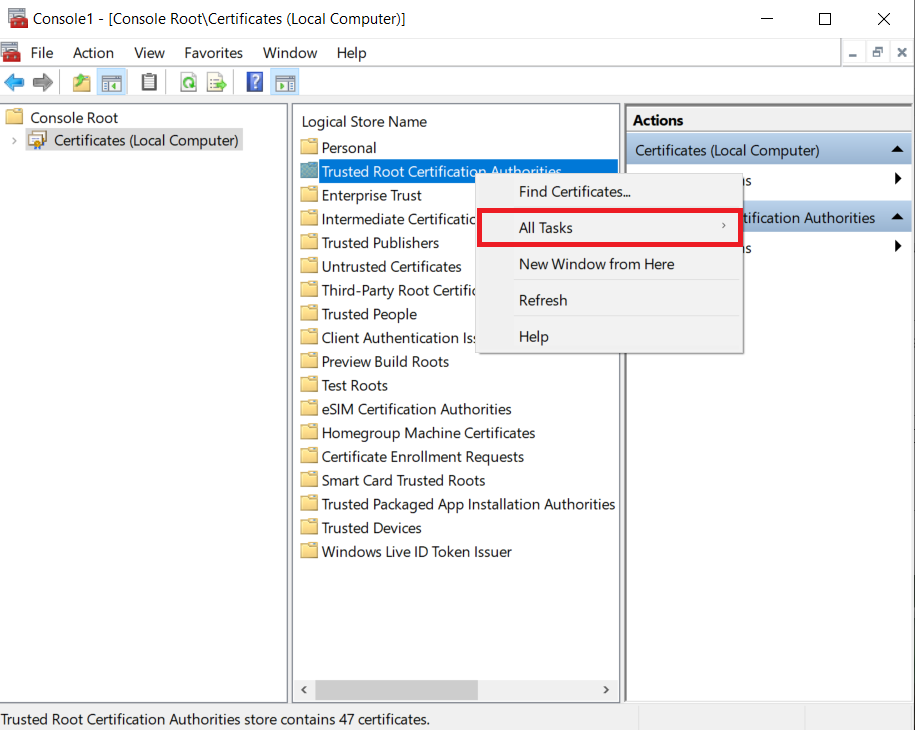The height and width of the screenshot is (730, 915).
Task: Open first More Actions submenu arrow
Action: coord(898,179)
